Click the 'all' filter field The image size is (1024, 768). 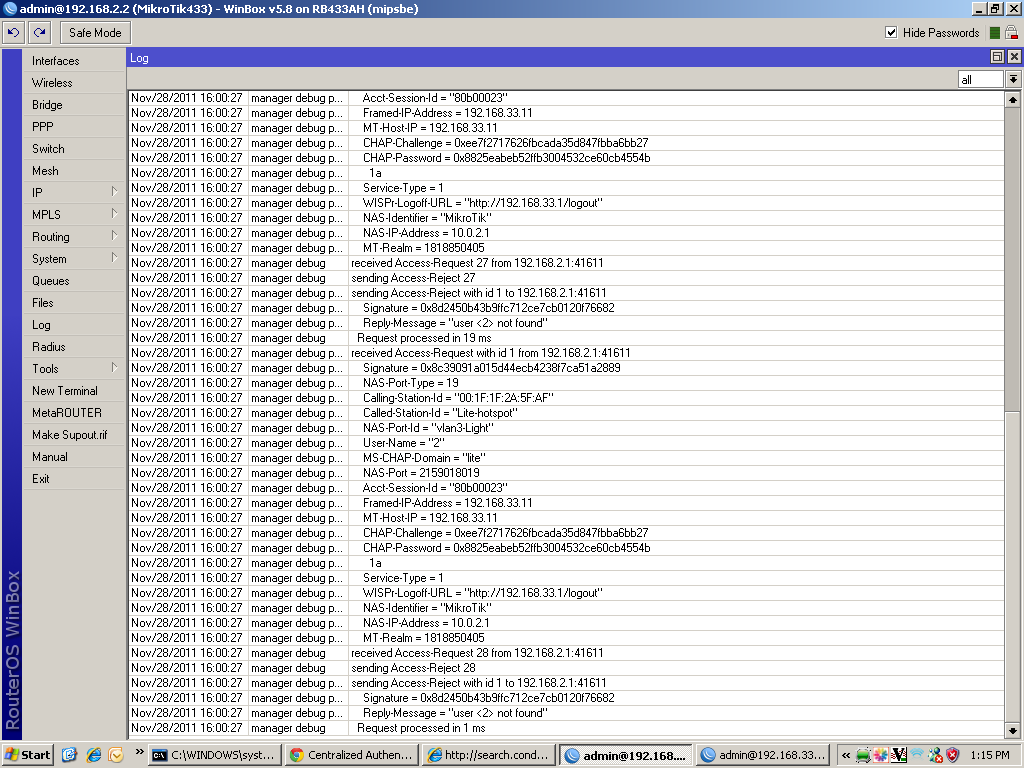pyautogui.click(x=980, y=80)
